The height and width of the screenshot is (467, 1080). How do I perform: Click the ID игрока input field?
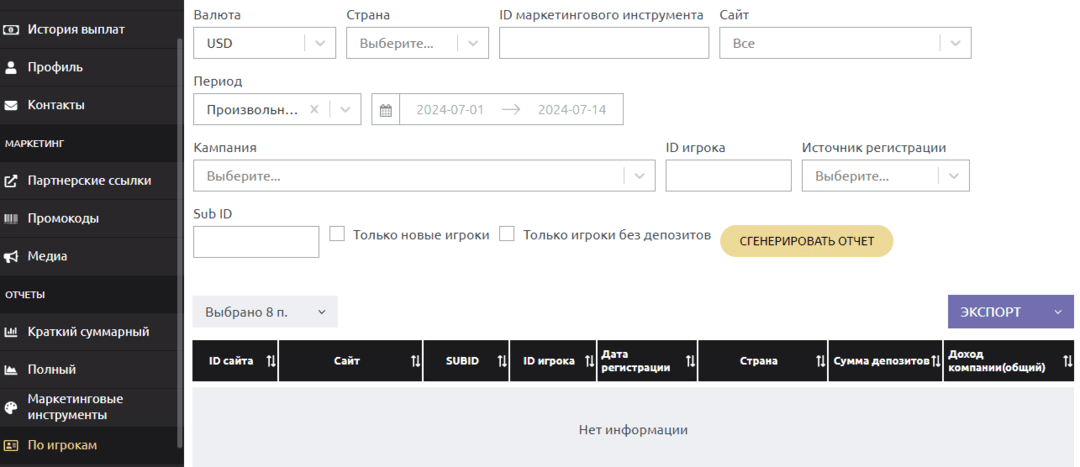pos(728,176)
